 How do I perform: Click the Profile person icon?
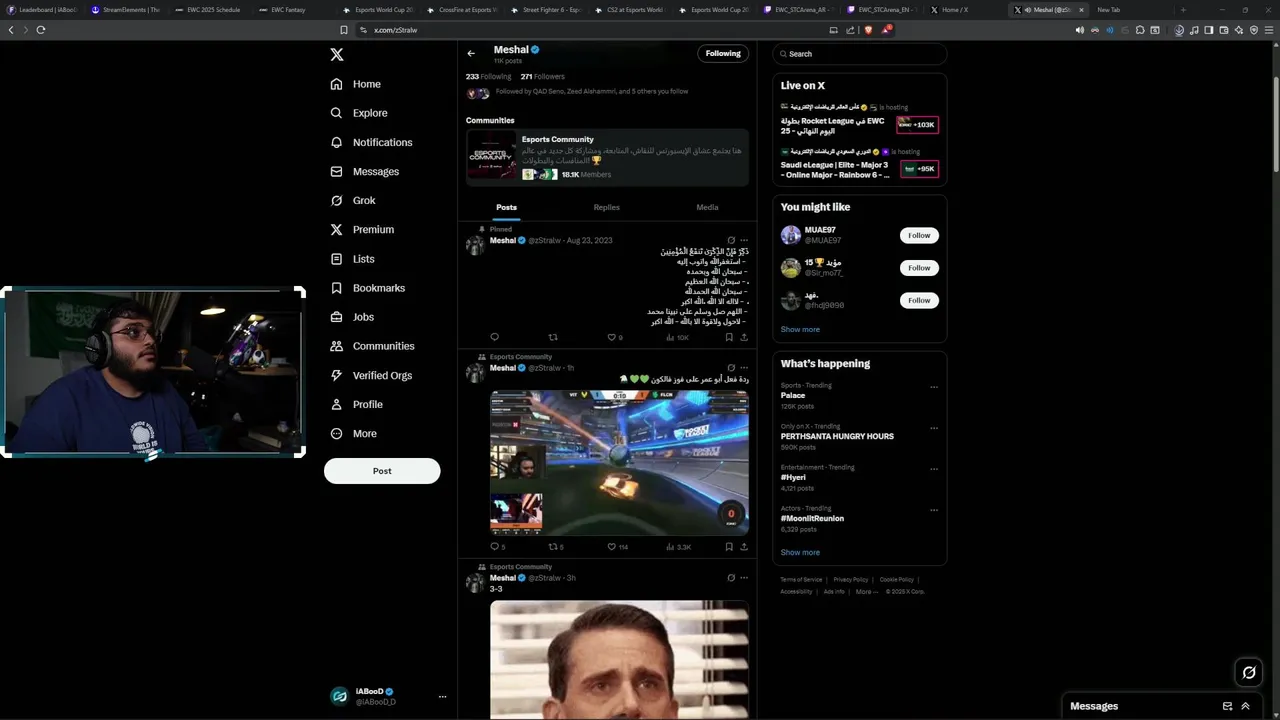pos(337,404)
